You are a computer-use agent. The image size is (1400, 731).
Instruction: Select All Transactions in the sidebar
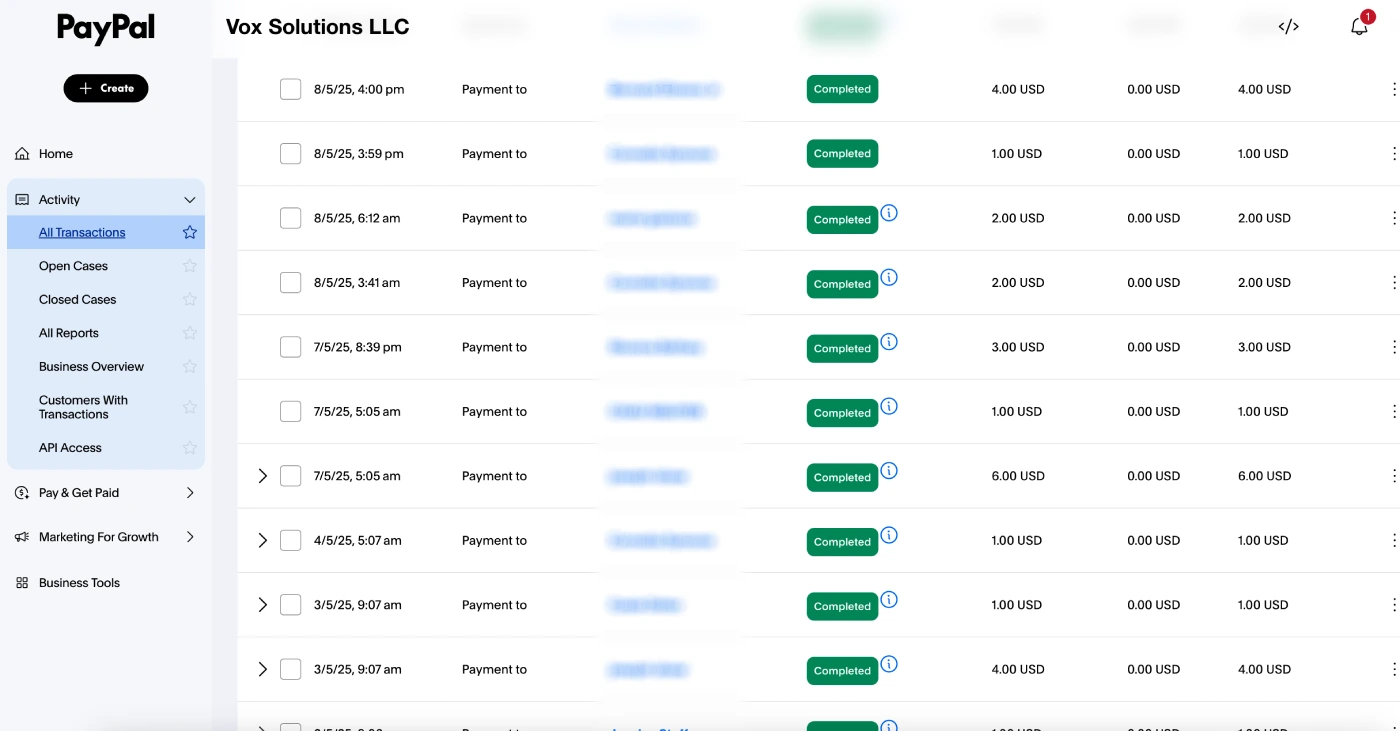pos(81,231)
